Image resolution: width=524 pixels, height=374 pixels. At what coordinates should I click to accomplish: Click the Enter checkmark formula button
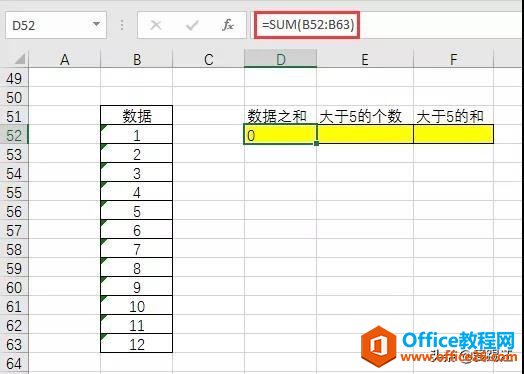(192, 25)
